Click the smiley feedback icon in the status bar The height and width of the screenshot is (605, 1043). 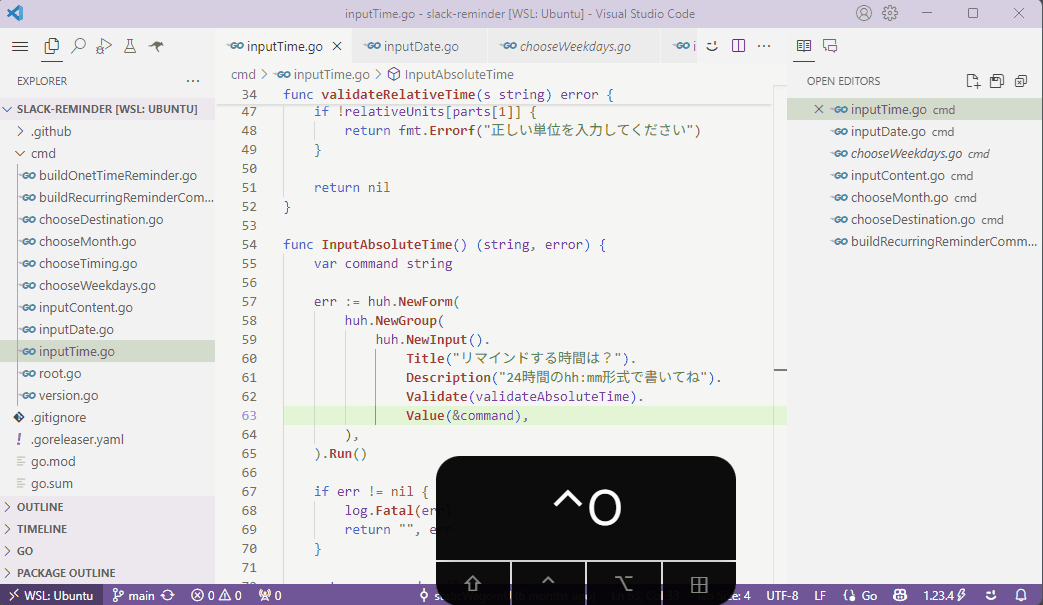(x=990, y=595)
